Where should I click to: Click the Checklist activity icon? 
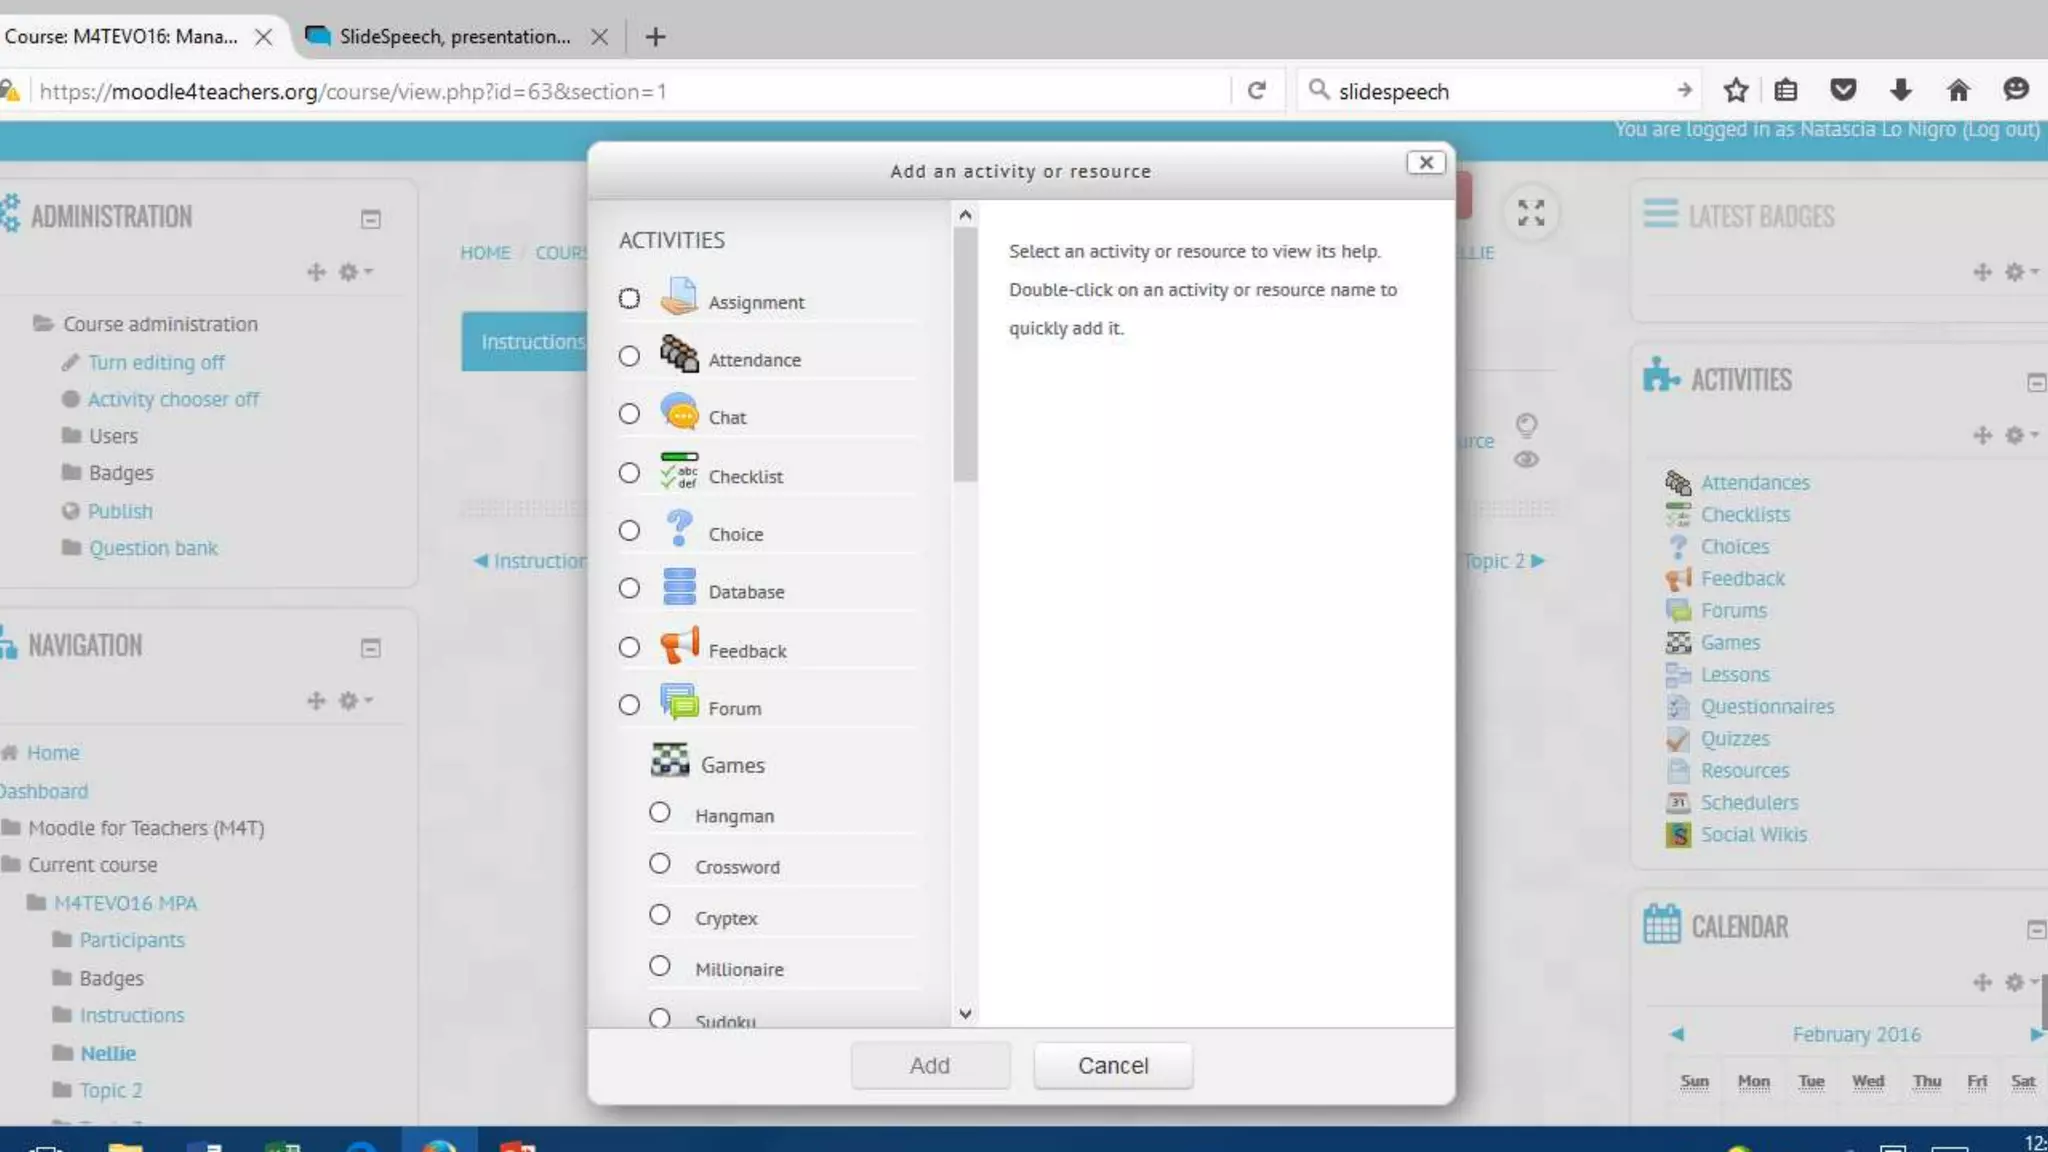[x=679, y=471]
